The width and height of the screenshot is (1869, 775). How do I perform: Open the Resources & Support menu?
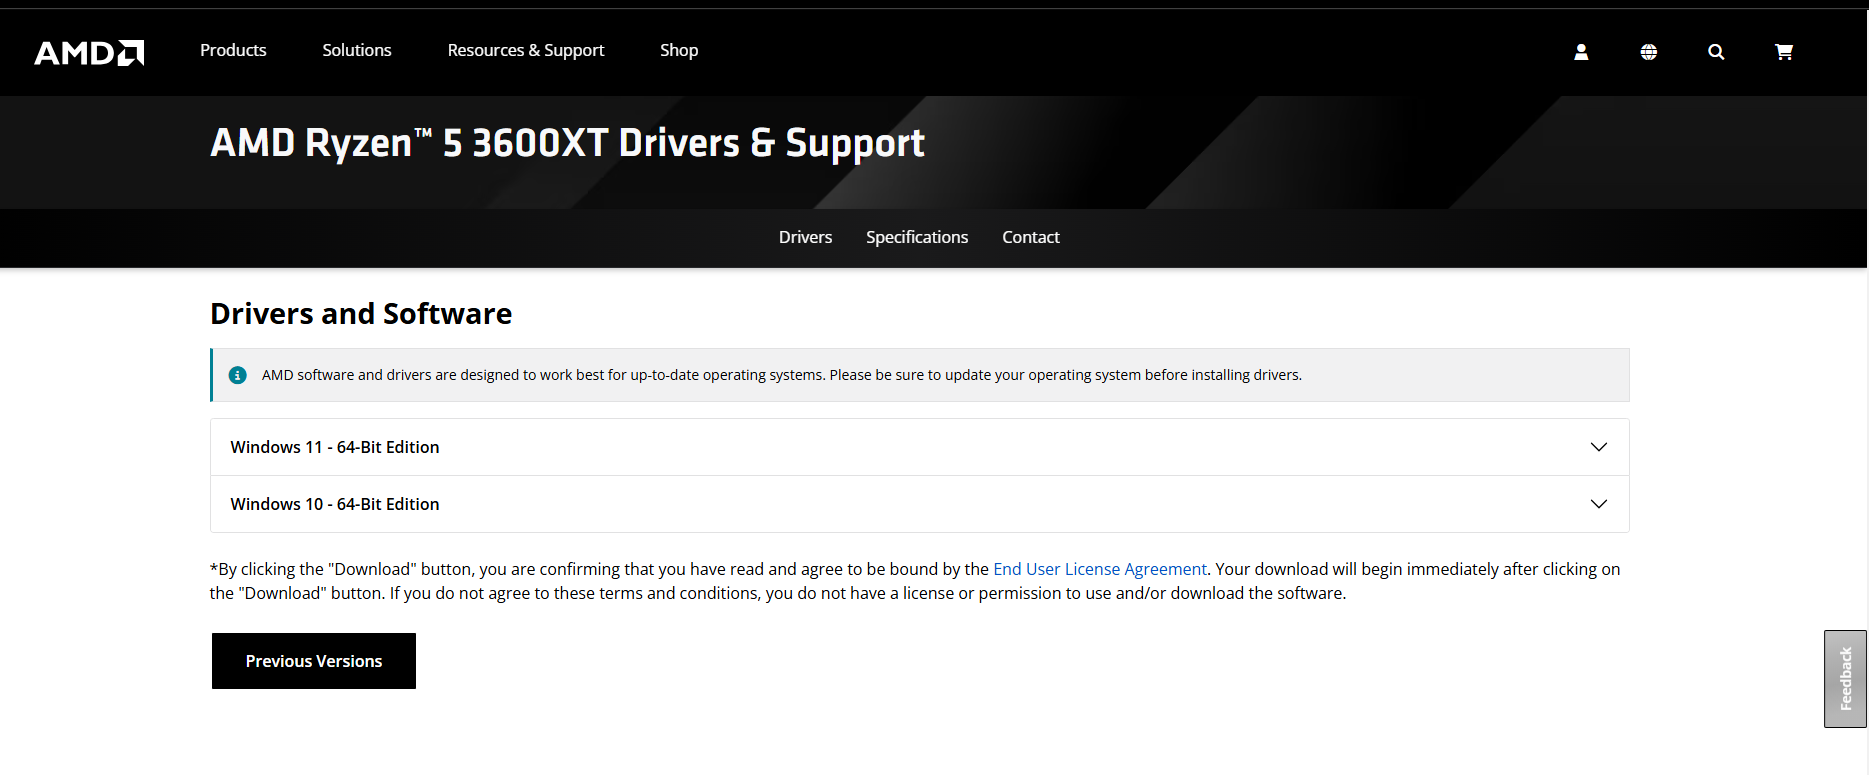click(x=526, y=50)
